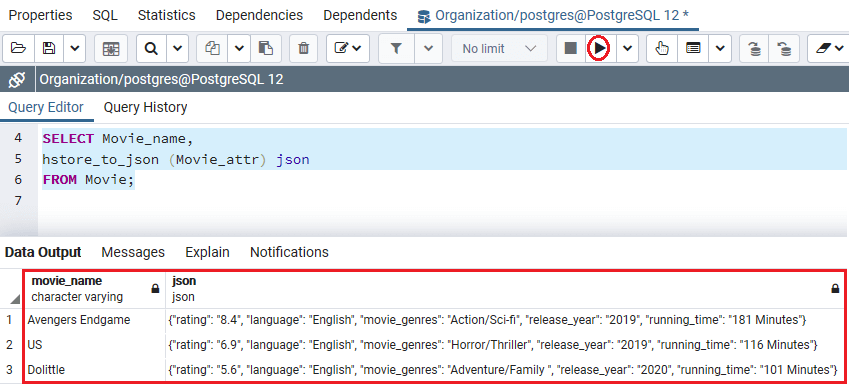The height and width of the screenshot is (386, 849).
Task: Select the Organization/postgres@PostgreSQL 12 query tab
Action: pos(553,15)
